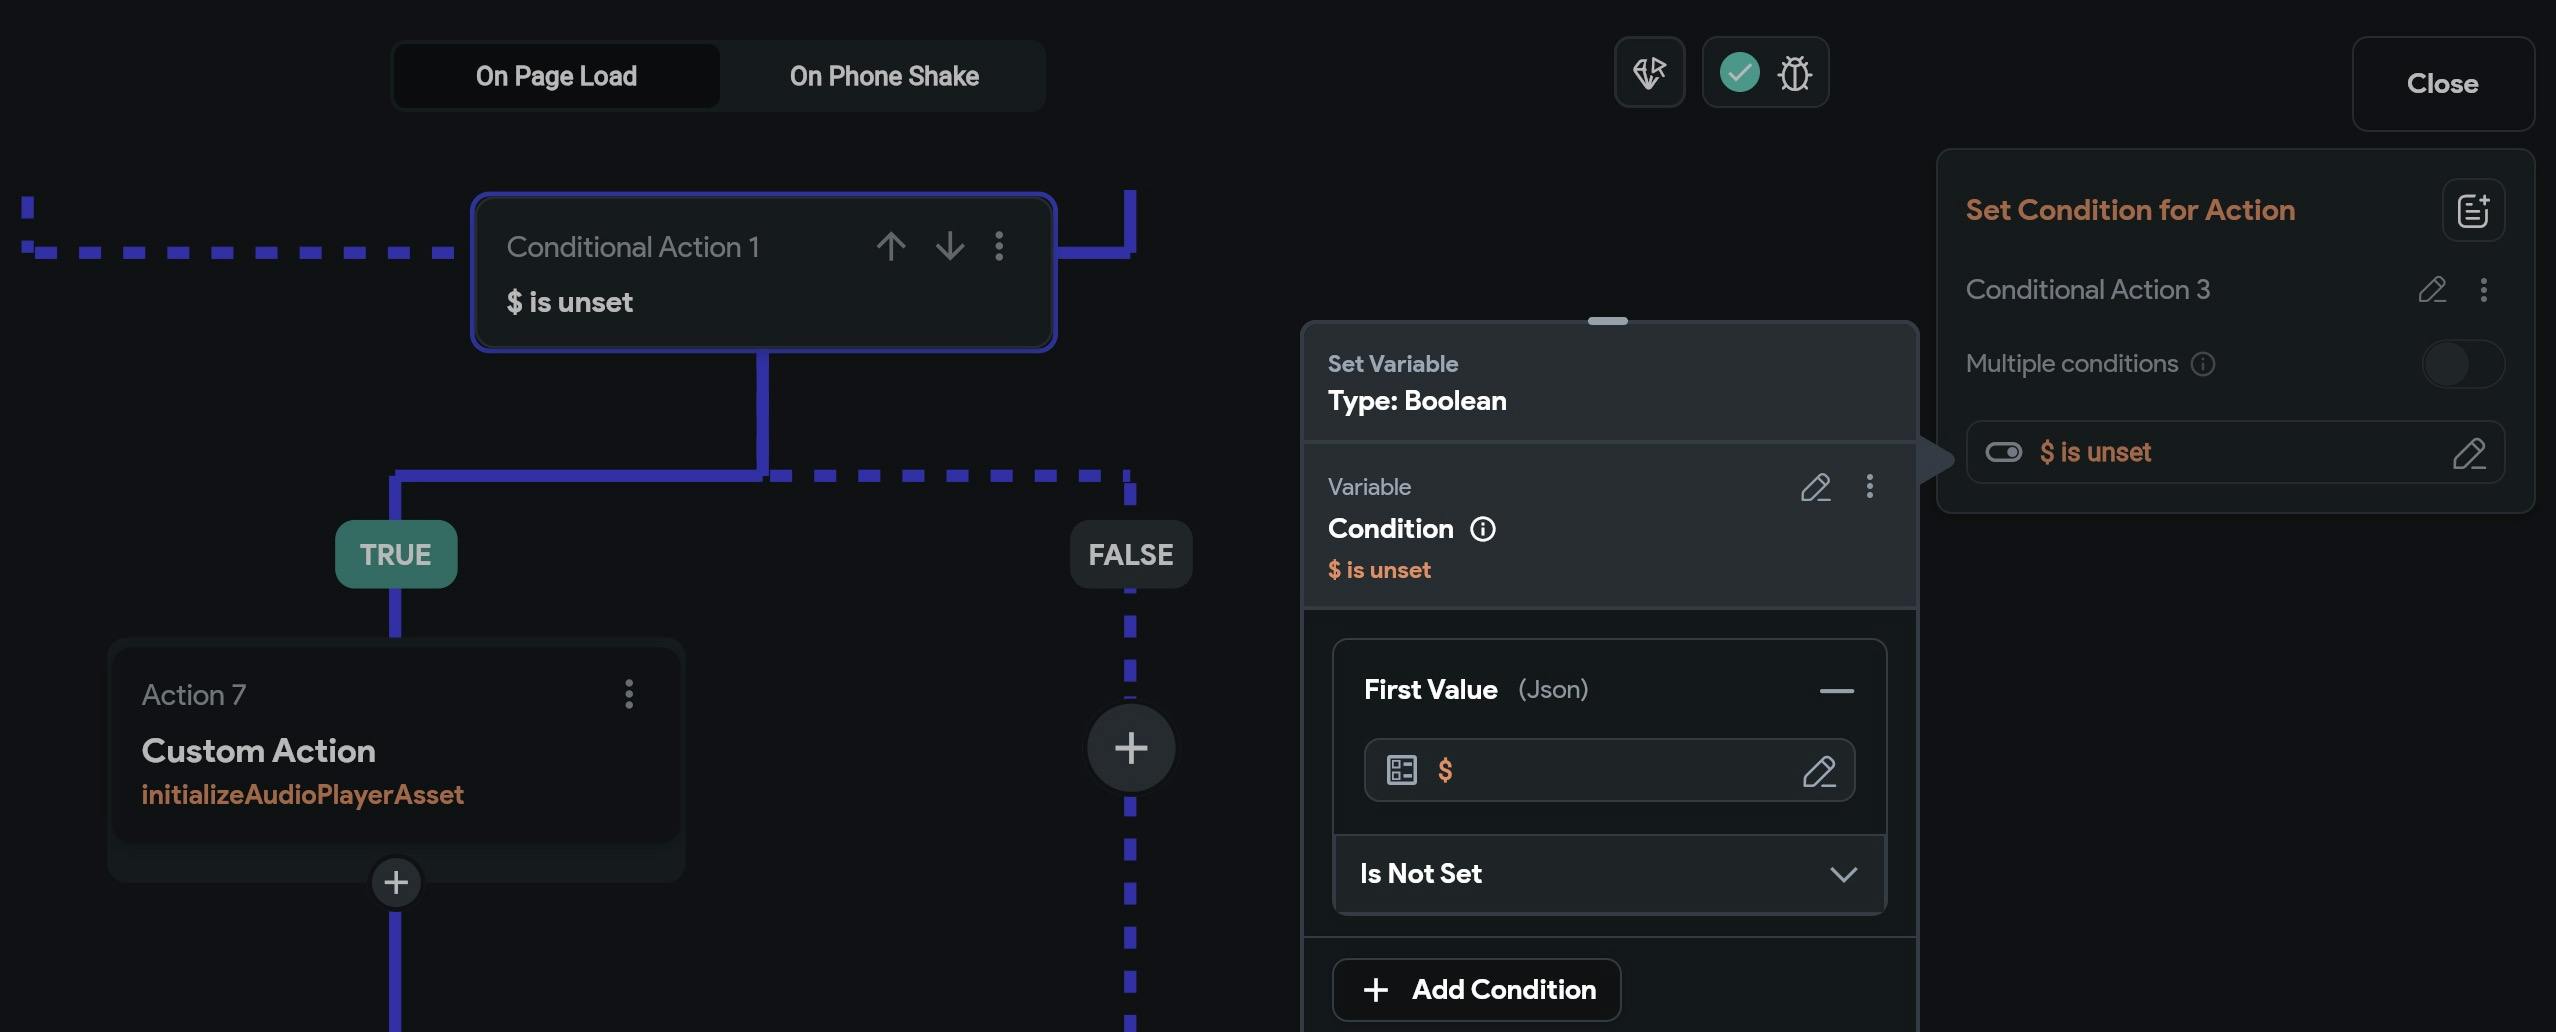Click the green checkmark status indicator

pos(1740,73)
